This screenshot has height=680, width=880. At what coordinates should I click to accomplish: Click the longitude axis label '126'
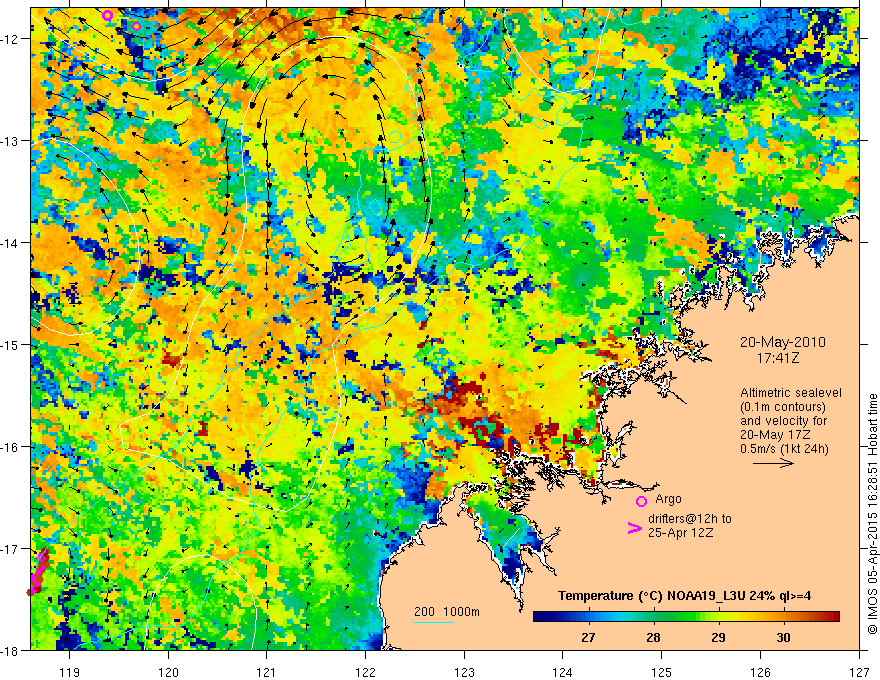(760, 672)
